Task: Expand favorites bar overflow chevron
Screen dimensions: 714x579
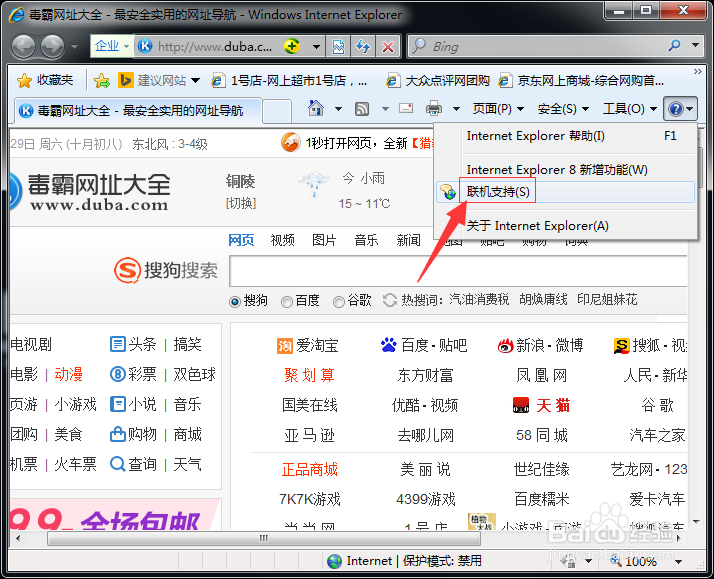Action: coord(698,71)
